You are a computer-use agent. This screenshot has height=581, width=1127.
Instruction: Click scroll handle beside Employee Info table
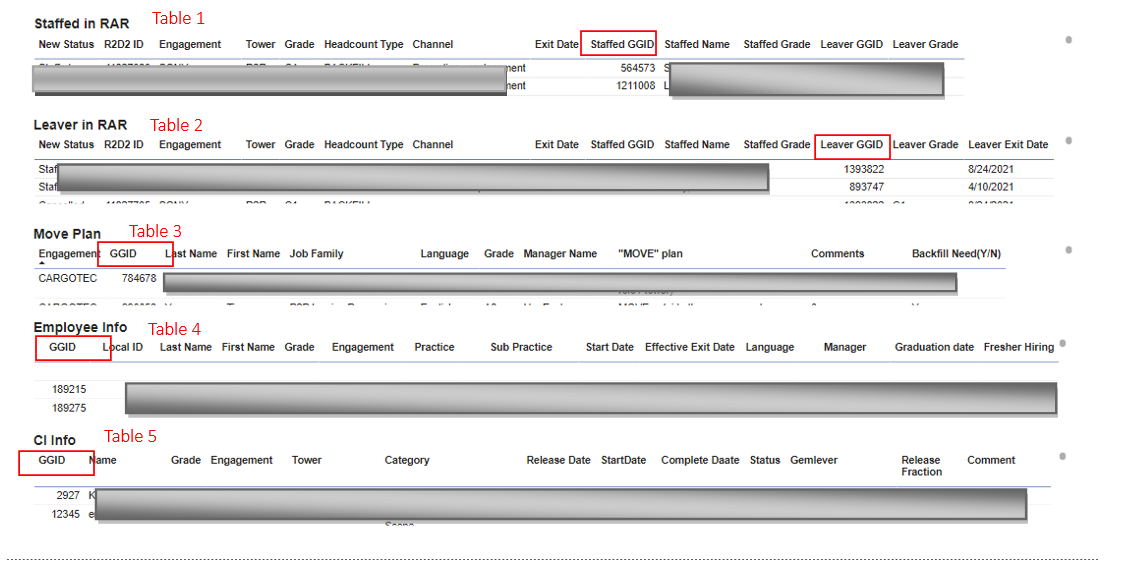[1063, 344]
